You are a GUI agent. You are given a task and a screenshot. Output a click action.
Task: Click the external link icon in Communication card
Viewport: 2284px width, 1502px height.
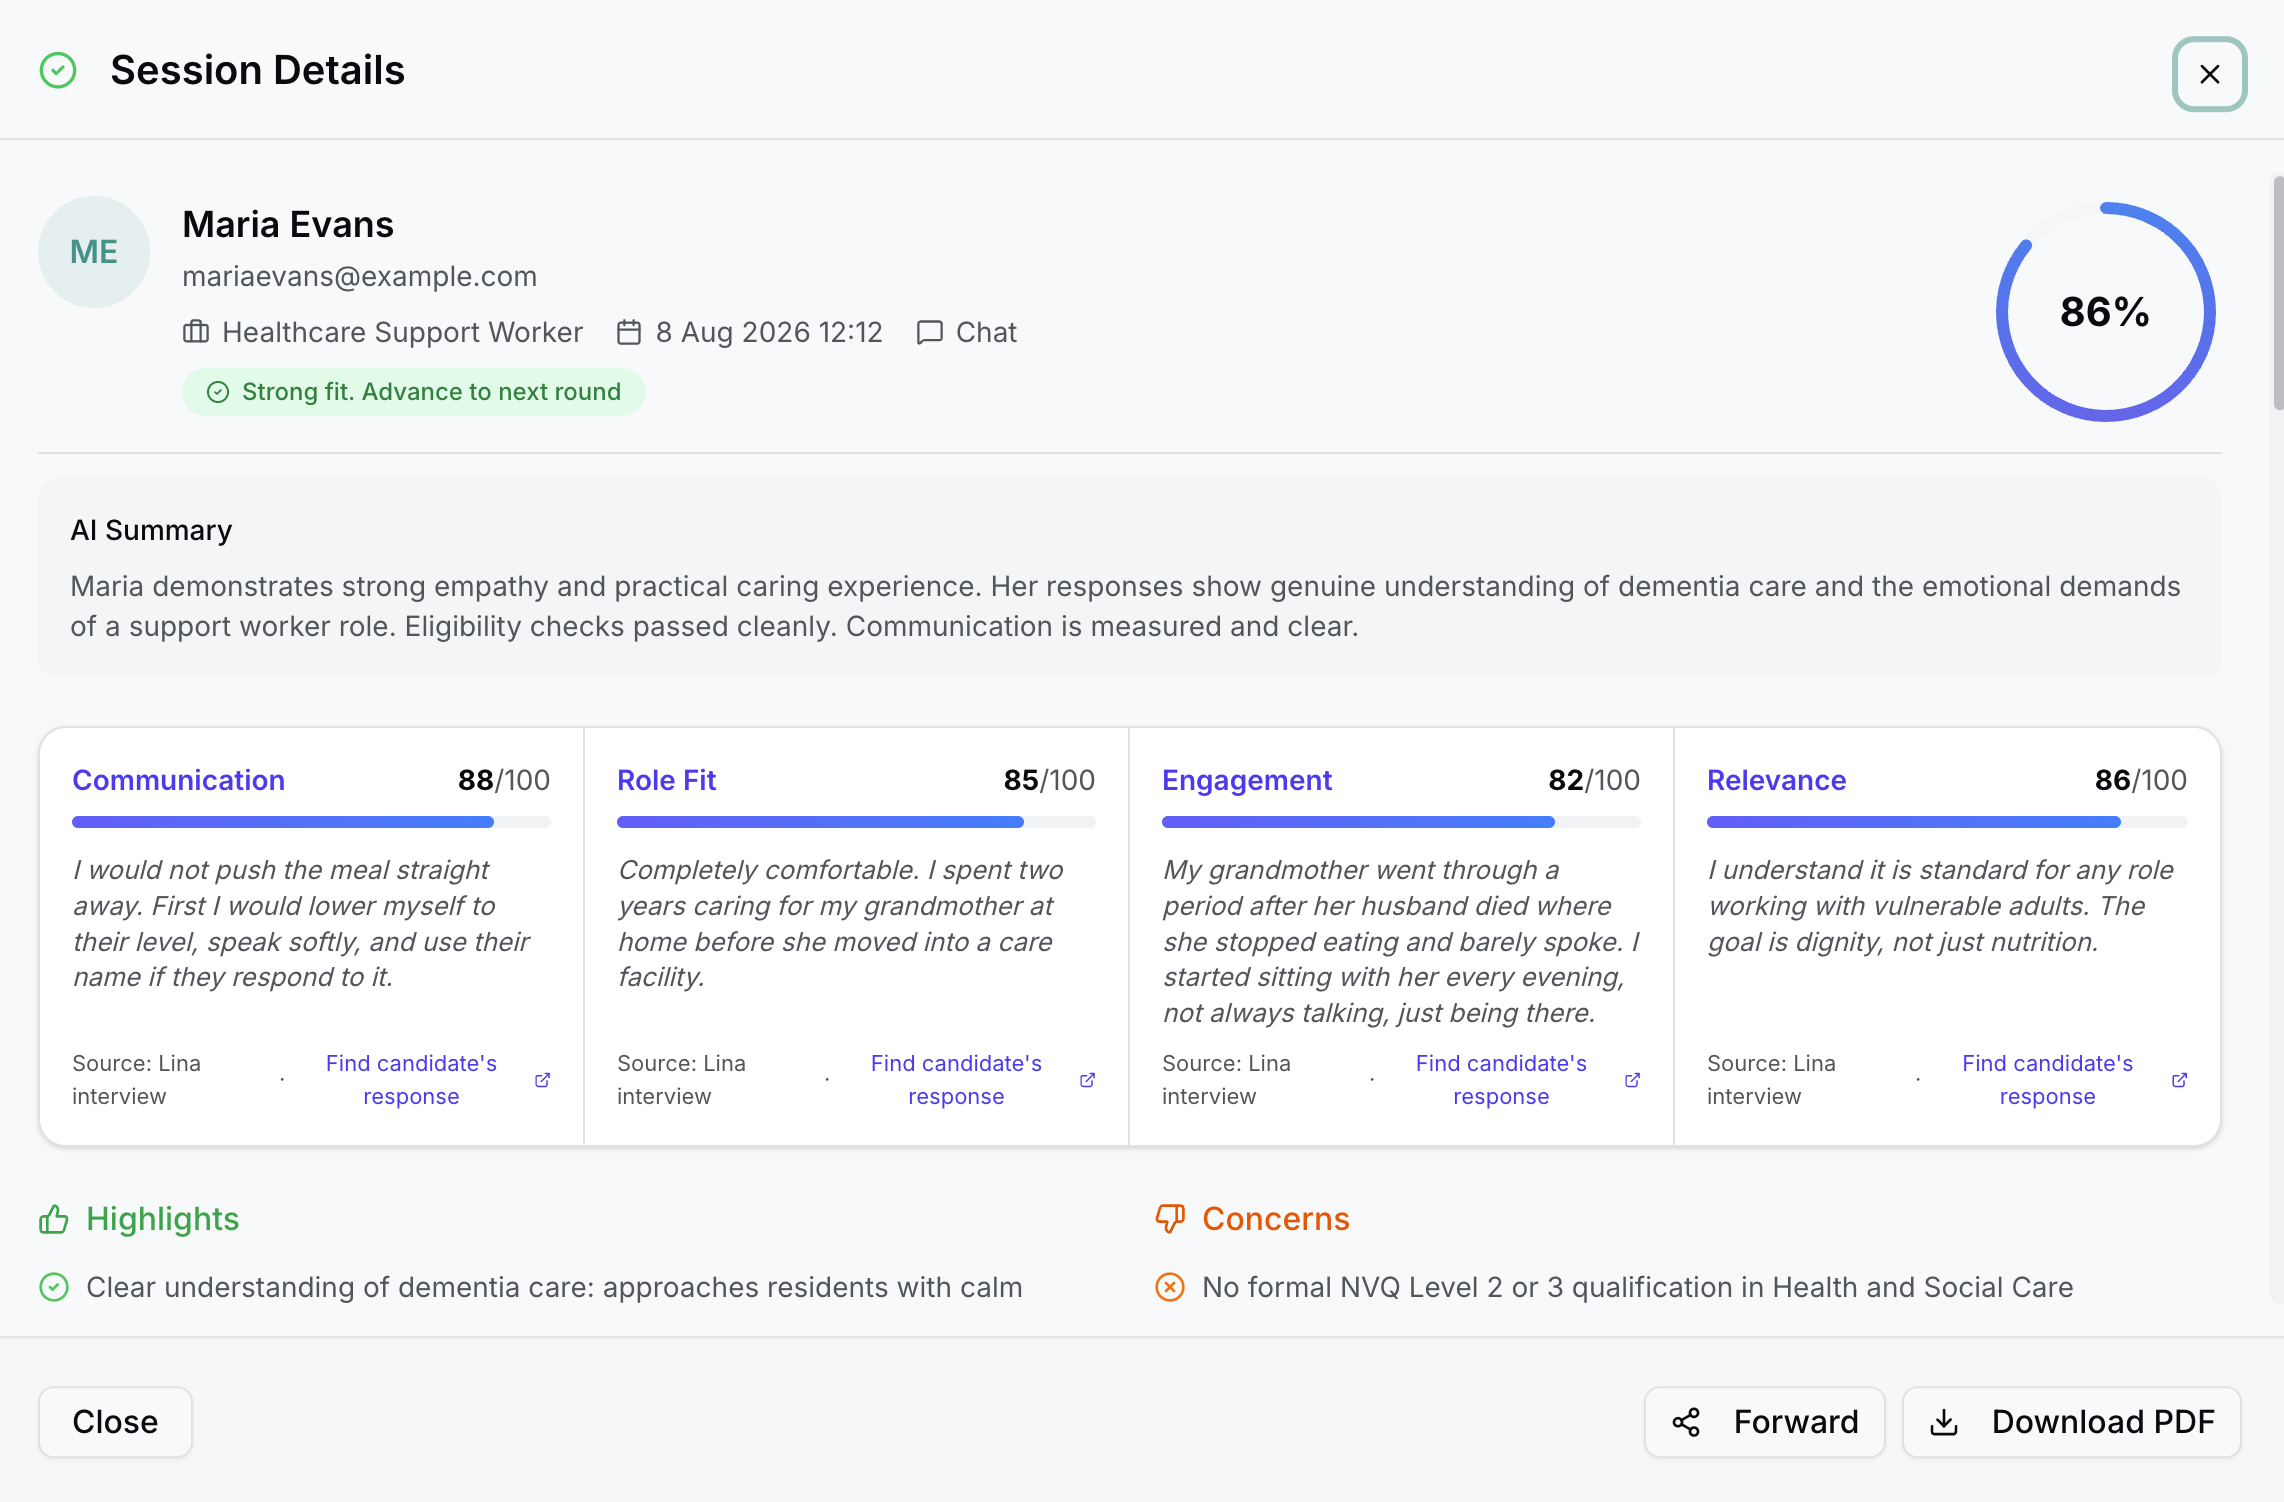(542, 1080)
